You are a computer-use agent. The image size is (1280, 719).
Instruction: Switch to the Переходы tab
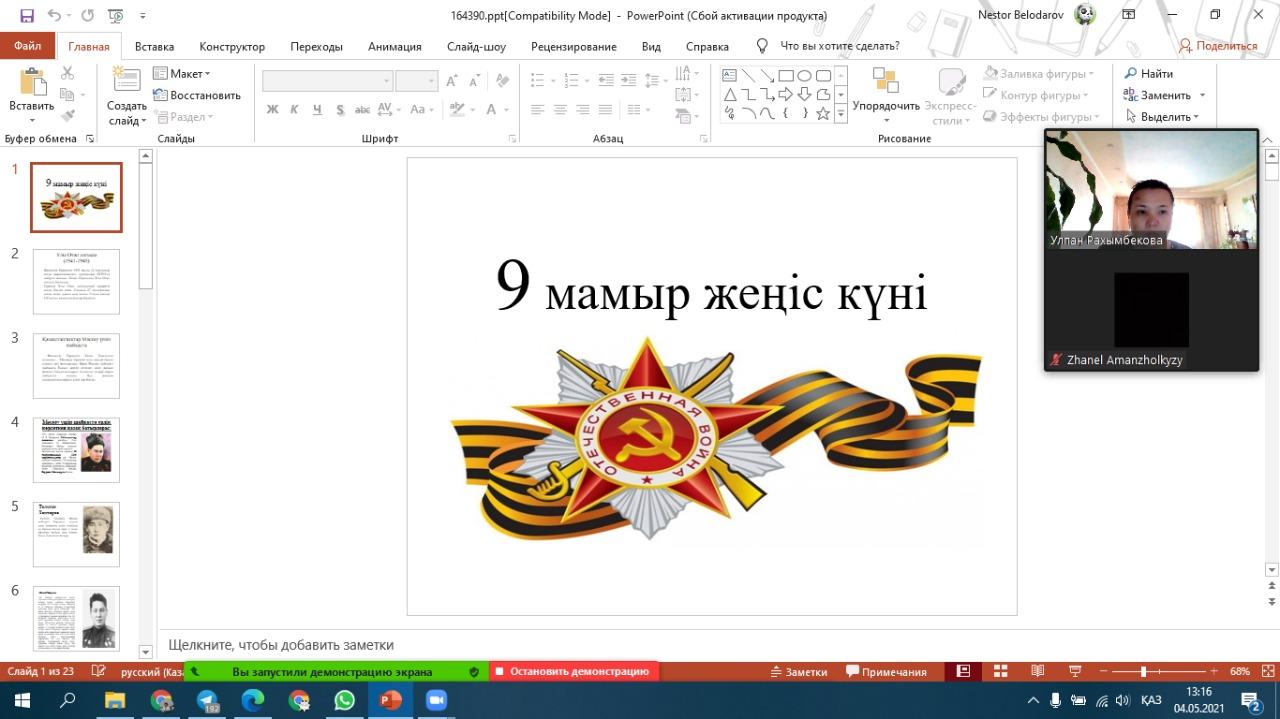tap(316, 46)
